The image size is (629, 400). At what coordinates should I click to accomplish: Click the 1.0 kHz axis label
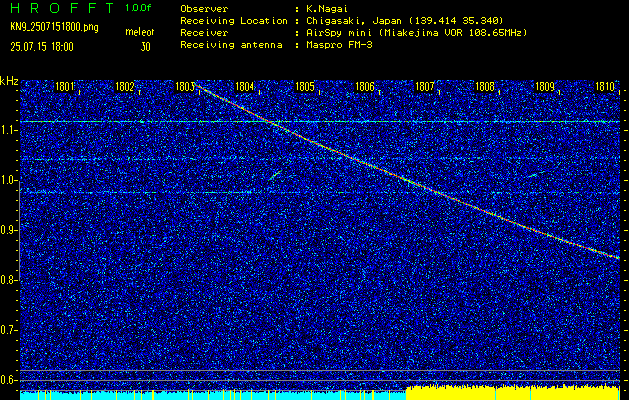tap(8, 180)
